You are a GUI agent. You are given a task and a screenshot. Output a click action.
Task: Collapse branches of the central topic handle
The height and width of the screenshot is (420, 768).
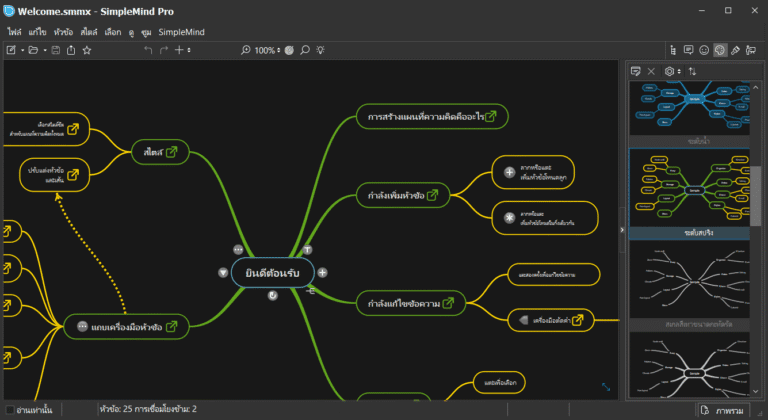pos(310,291)
